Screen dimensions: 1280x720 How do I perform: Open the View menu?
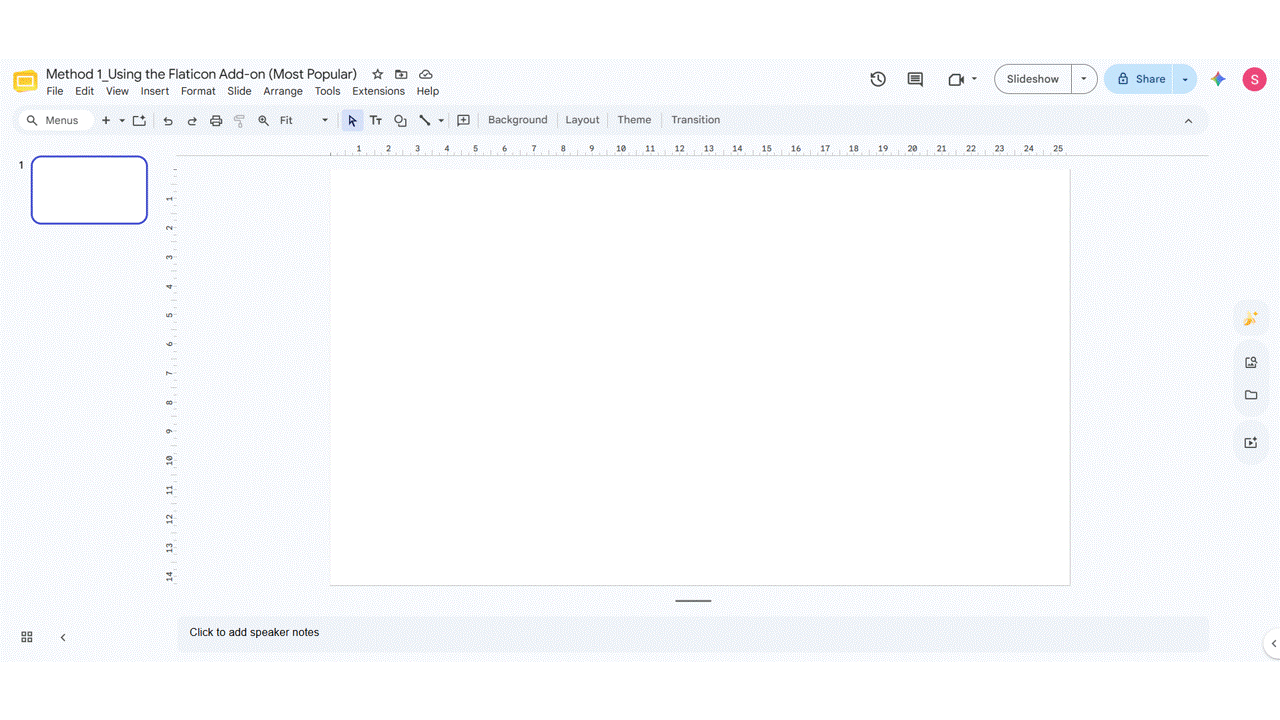click(x=117, y=91)
